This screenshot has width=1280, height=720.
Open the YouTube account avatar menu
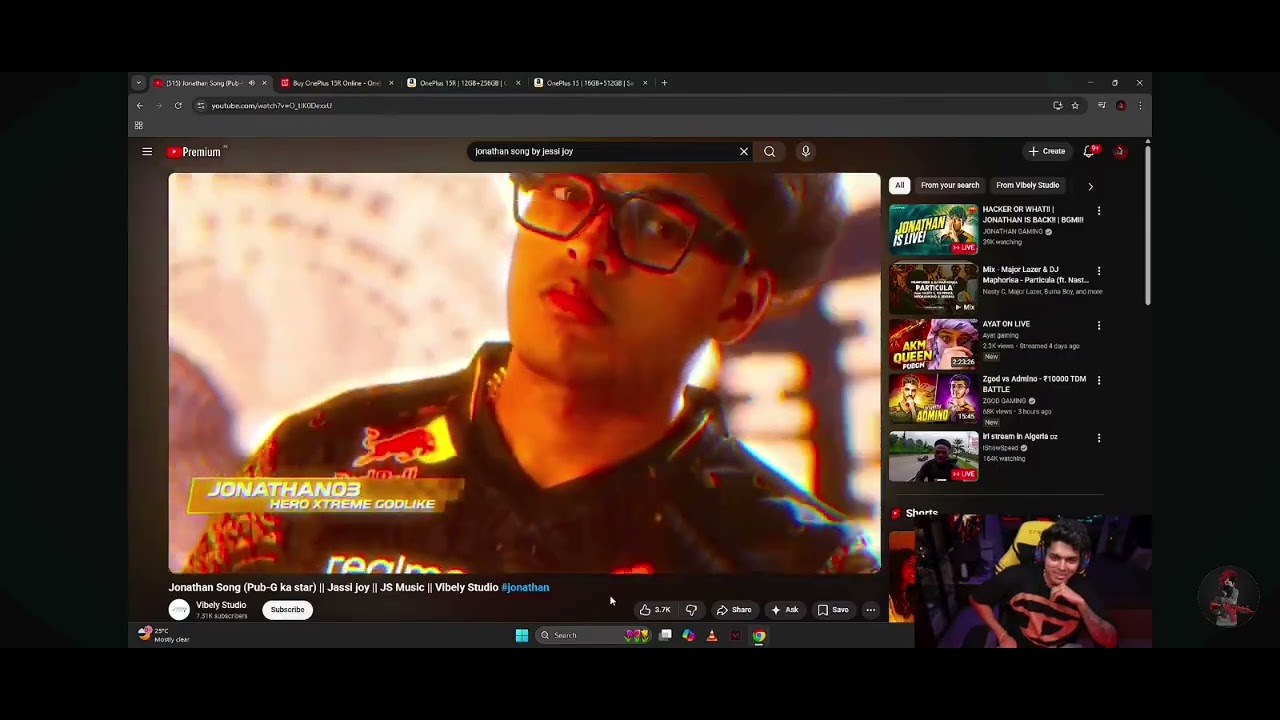[1120, 152]
